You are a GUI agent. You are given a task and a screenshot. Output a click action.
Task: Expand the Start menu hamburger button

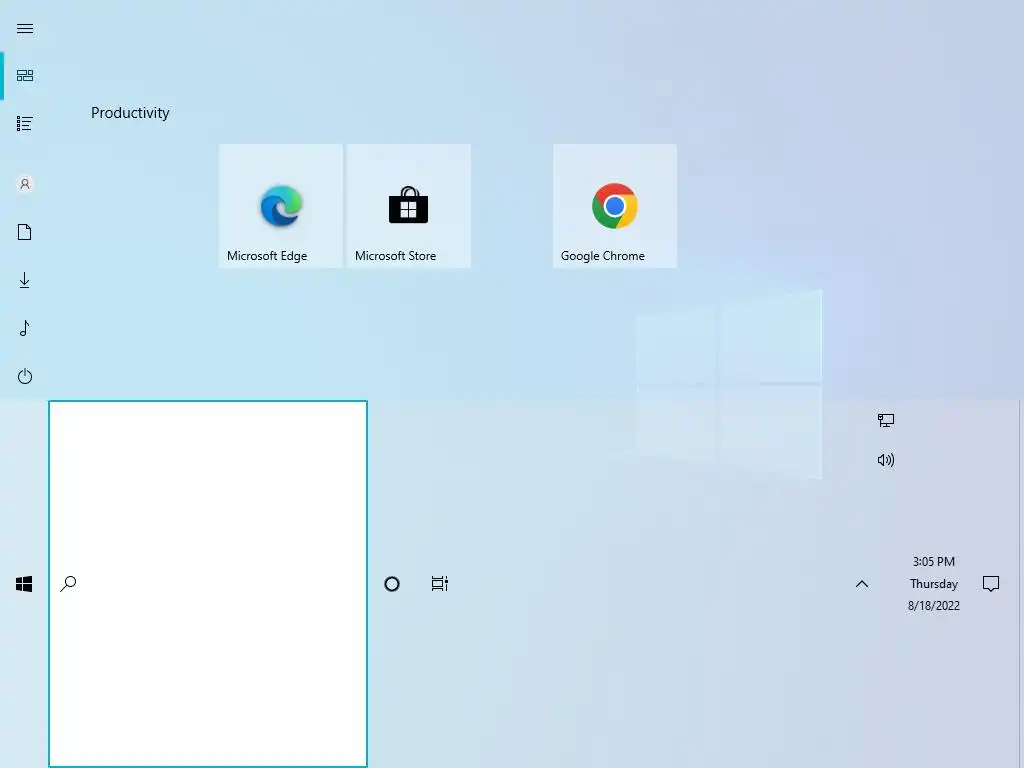coord(25,29)
